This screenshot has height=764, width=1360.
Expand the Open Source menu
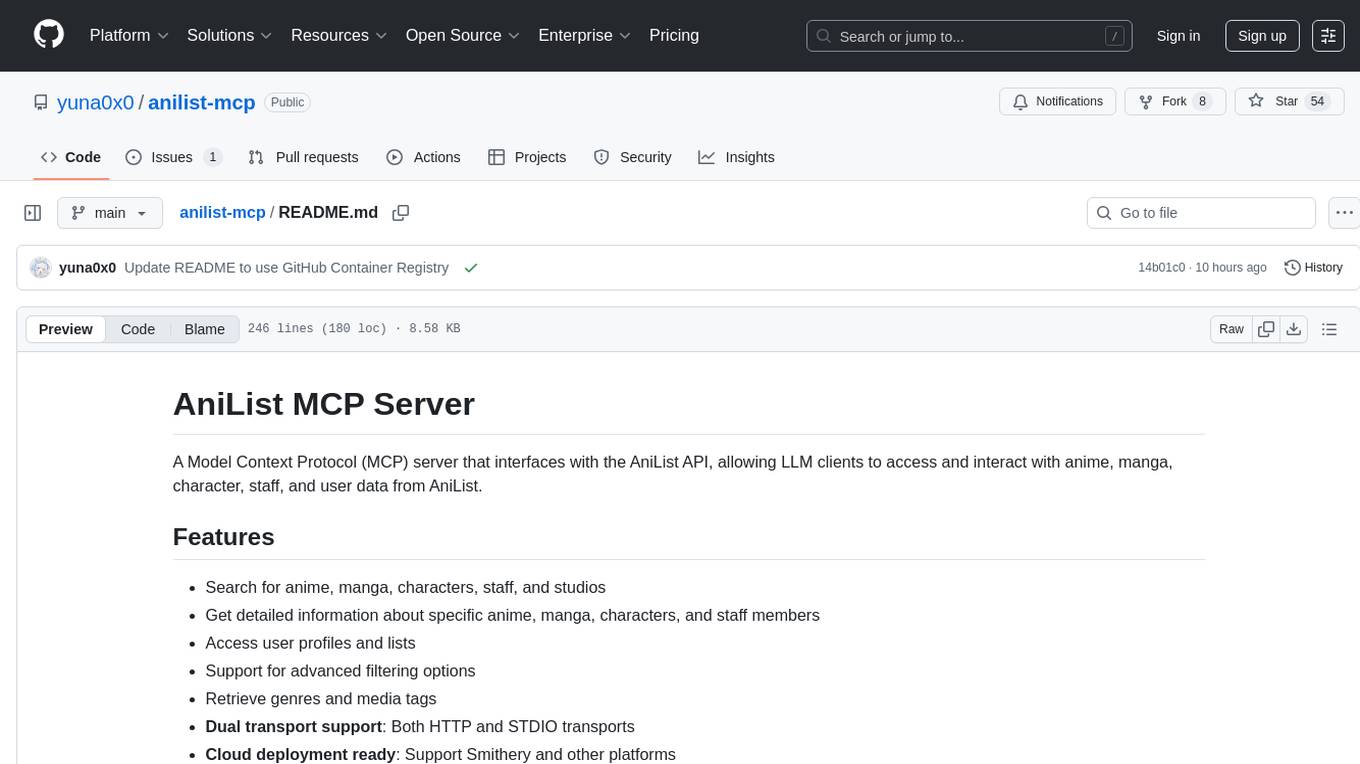pos(462,35)
